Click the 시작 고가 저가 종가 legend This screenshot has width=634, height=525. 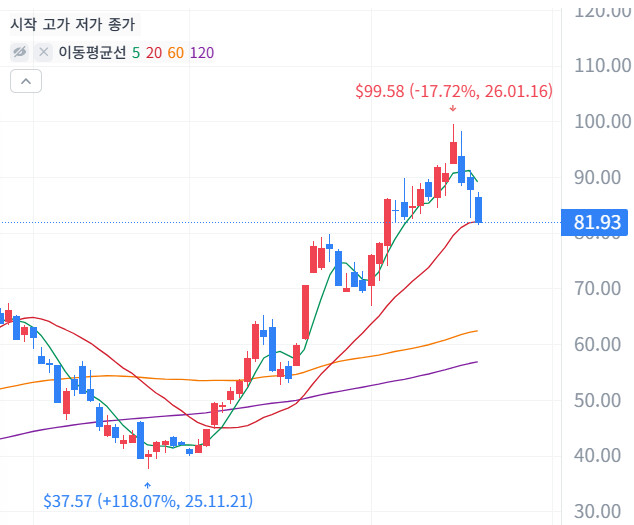(72, 24)
